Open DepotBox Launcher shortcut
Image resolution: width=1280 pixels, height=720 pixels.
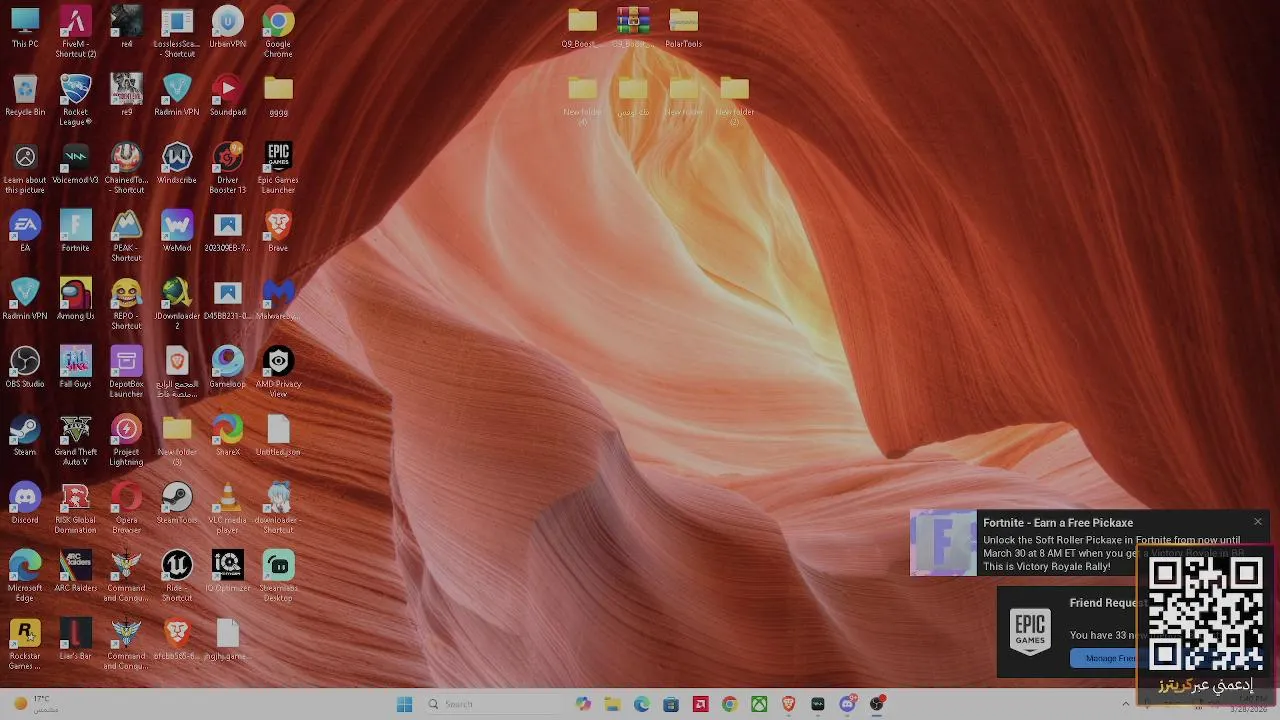pos(126,370)
